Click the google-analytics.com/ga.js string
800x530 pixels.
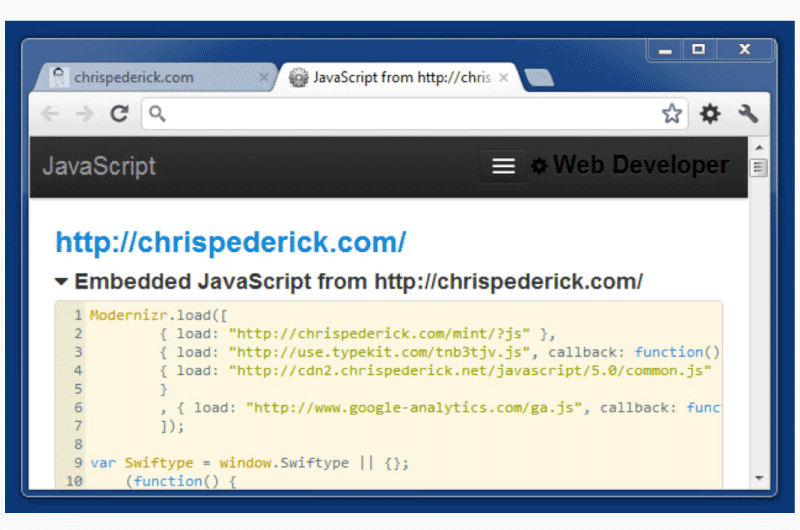[x=414, y=408]
